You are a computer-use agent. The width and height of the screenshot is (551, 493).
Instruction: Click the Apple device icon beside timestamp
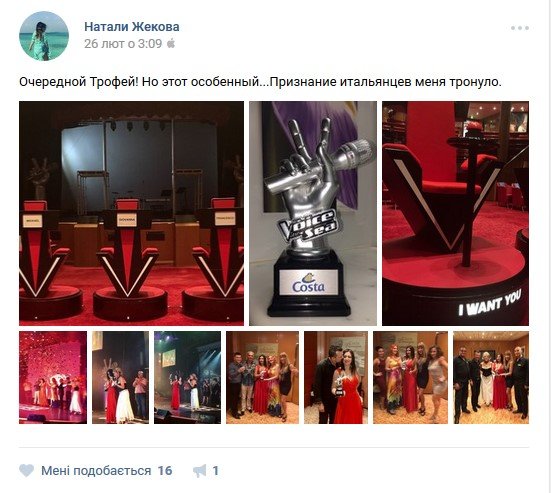click(171, 44)
